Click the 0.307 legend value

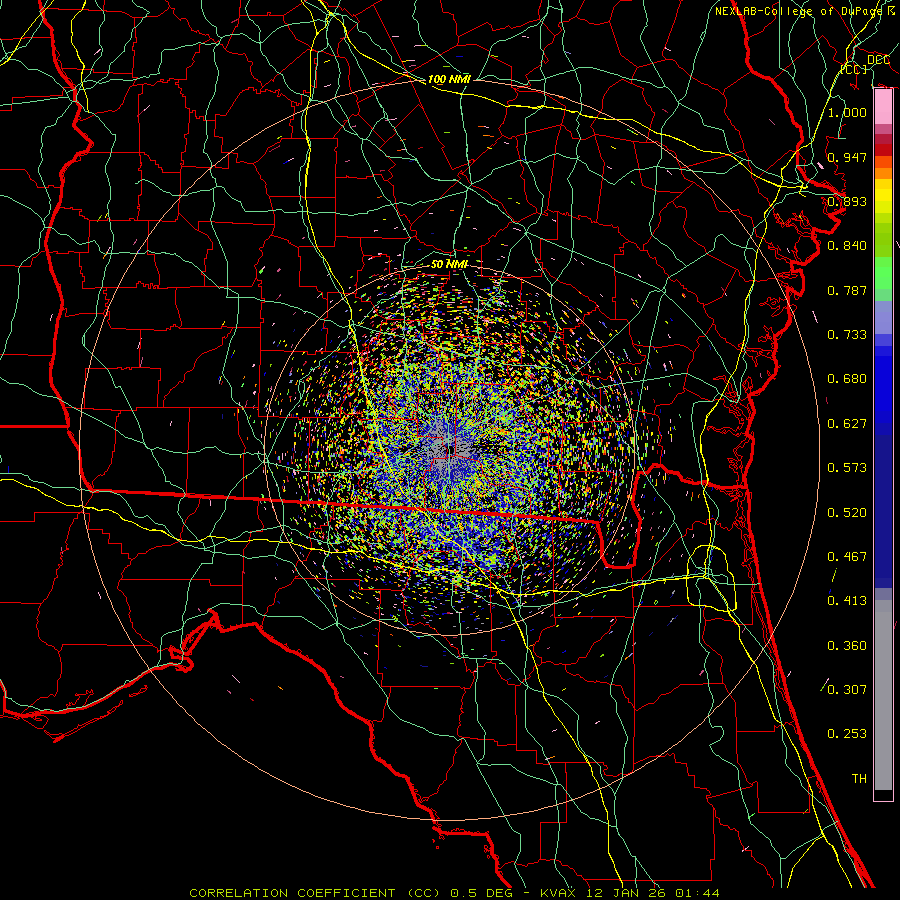point(847,689)
